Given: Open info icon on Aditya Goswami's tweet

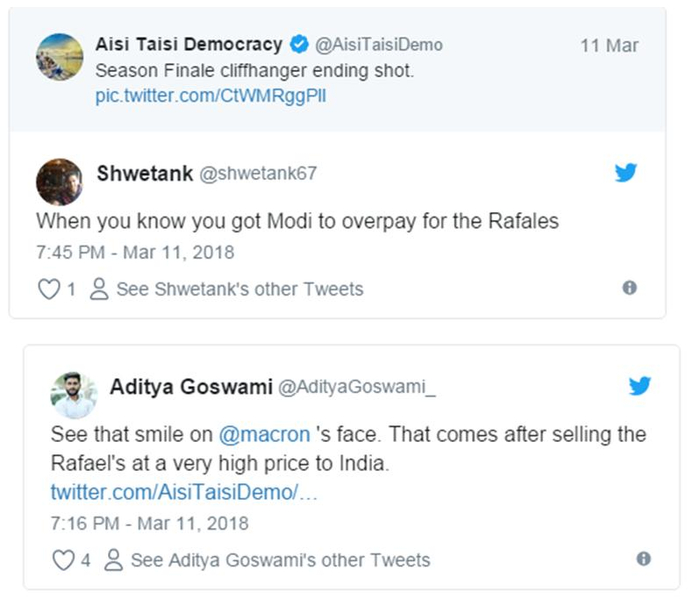Looking at the screenshot, I should point(644,558).
